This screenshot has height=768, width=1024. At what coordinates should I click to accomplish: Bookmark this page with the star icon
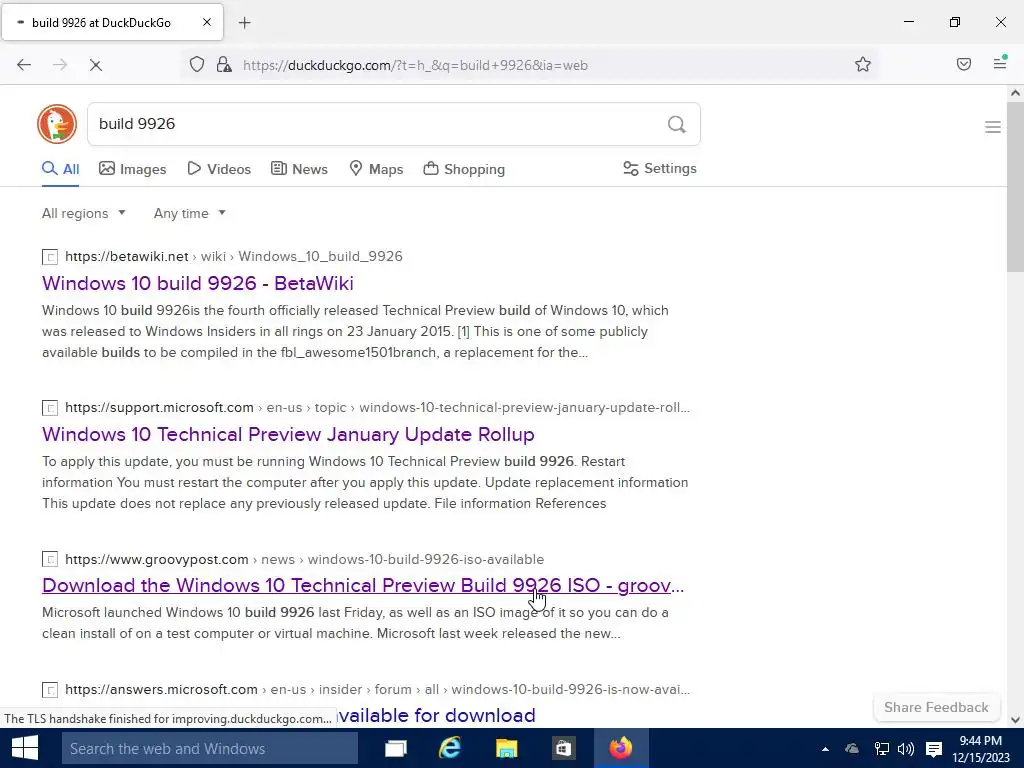point(863,64)
